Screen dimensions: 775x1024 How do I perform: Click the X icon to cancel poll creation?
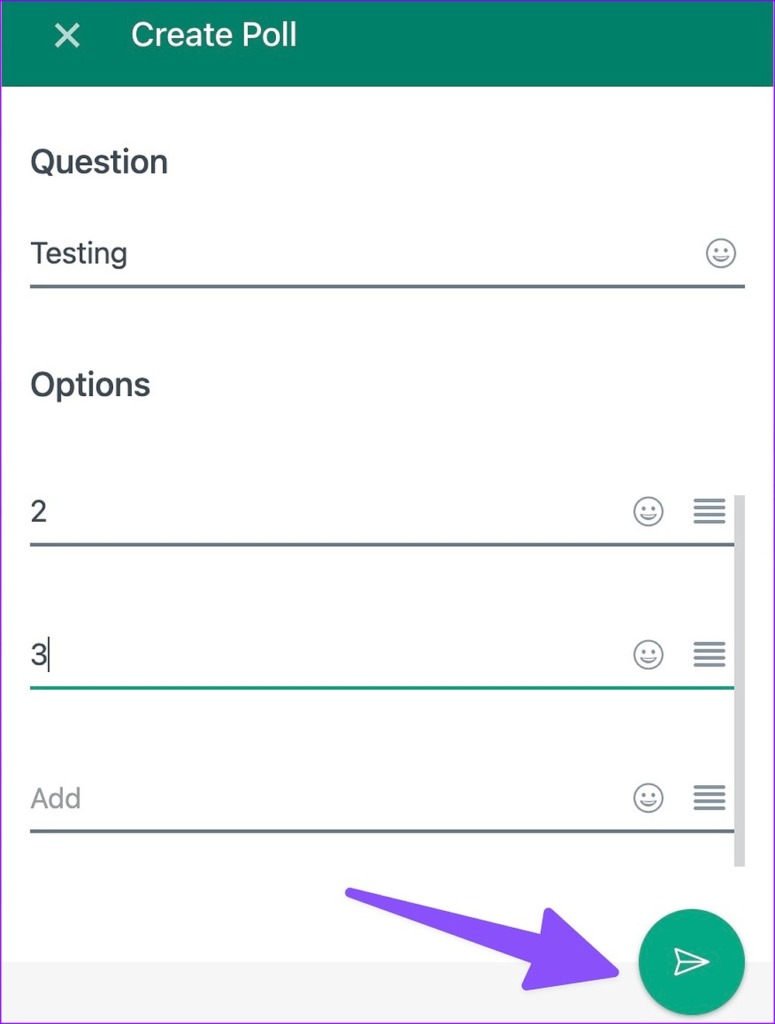66,36
